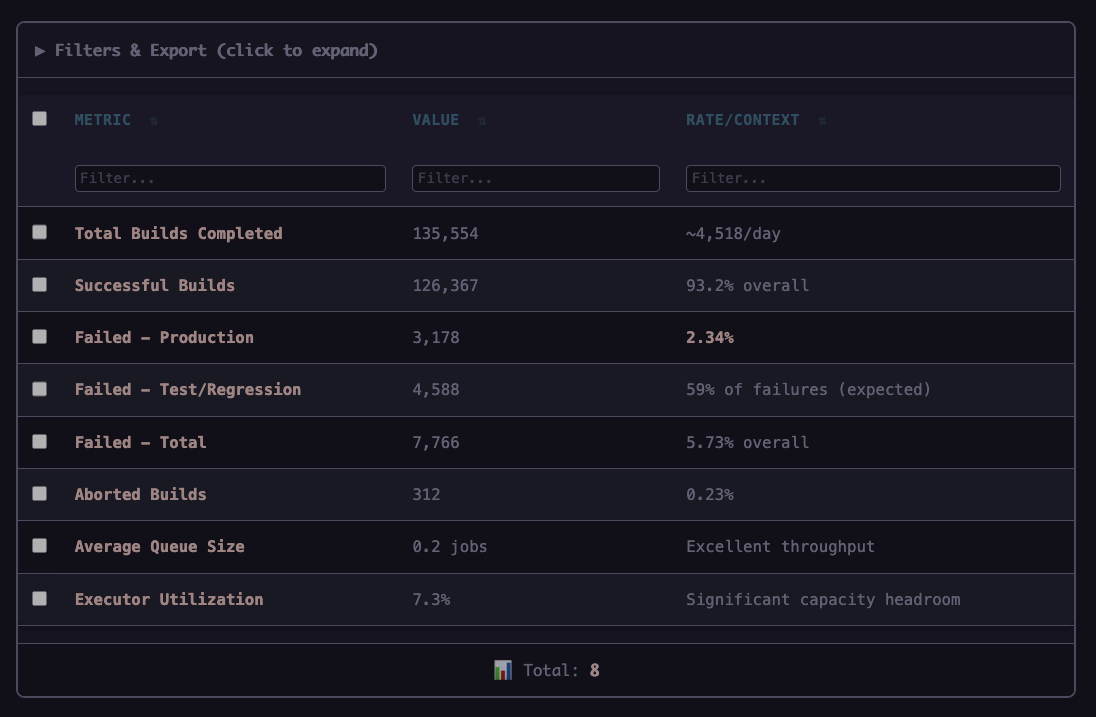This screenshot has height=717, width=1096.
Task: Click the sort icon next to METRIC
Action: click(153, 121)
